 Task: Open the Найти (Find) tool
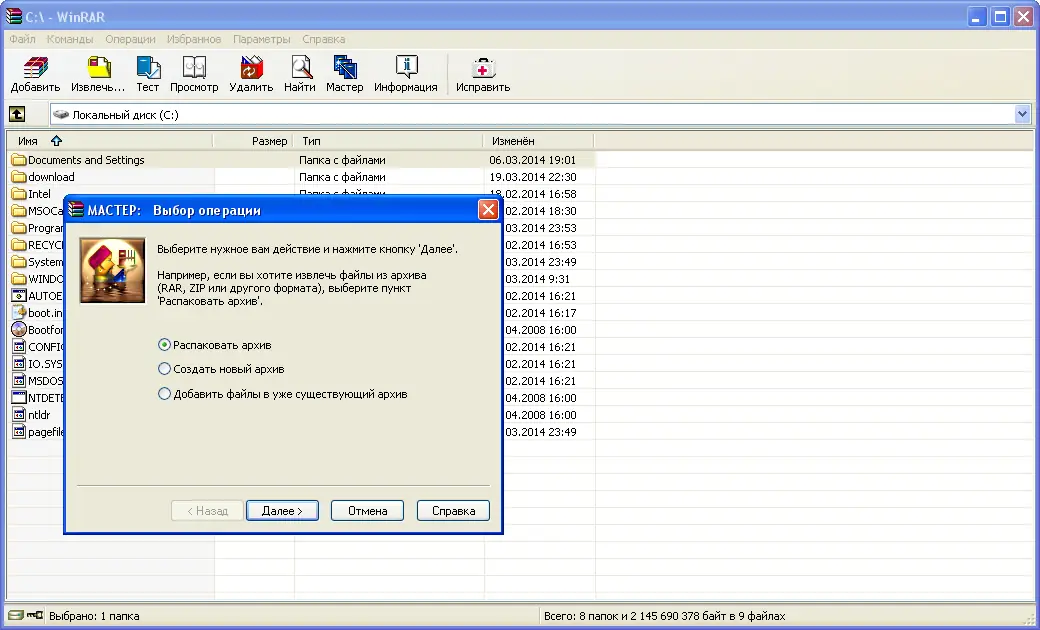click(300, 68)
